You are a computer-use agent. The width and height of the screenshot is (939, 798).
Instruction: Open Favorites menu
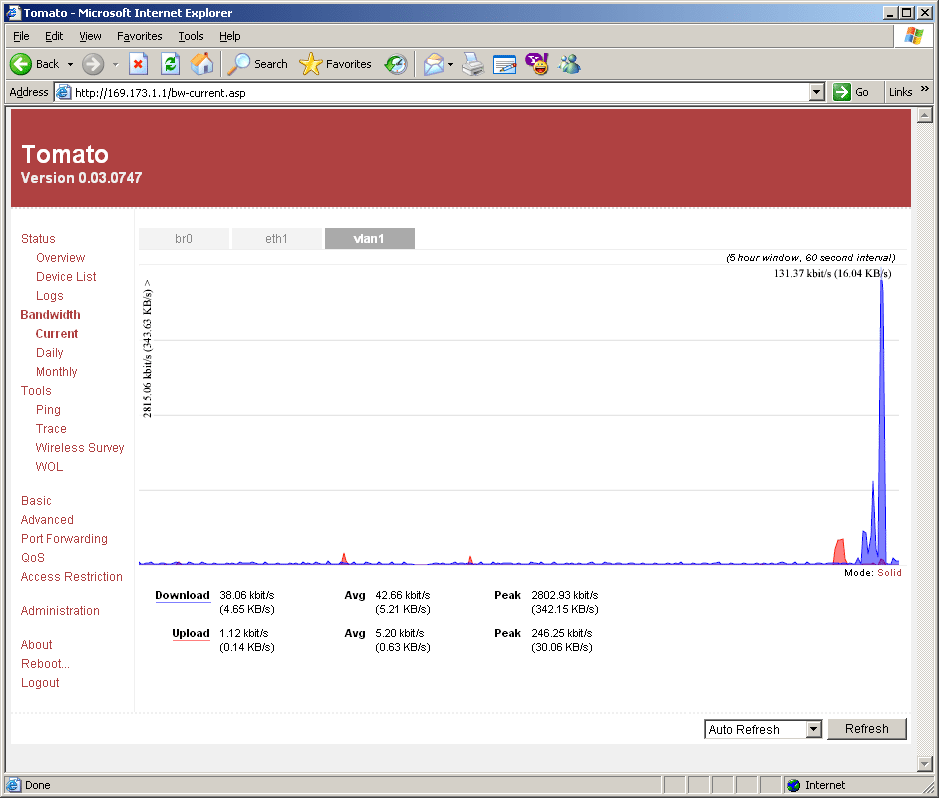140,36
